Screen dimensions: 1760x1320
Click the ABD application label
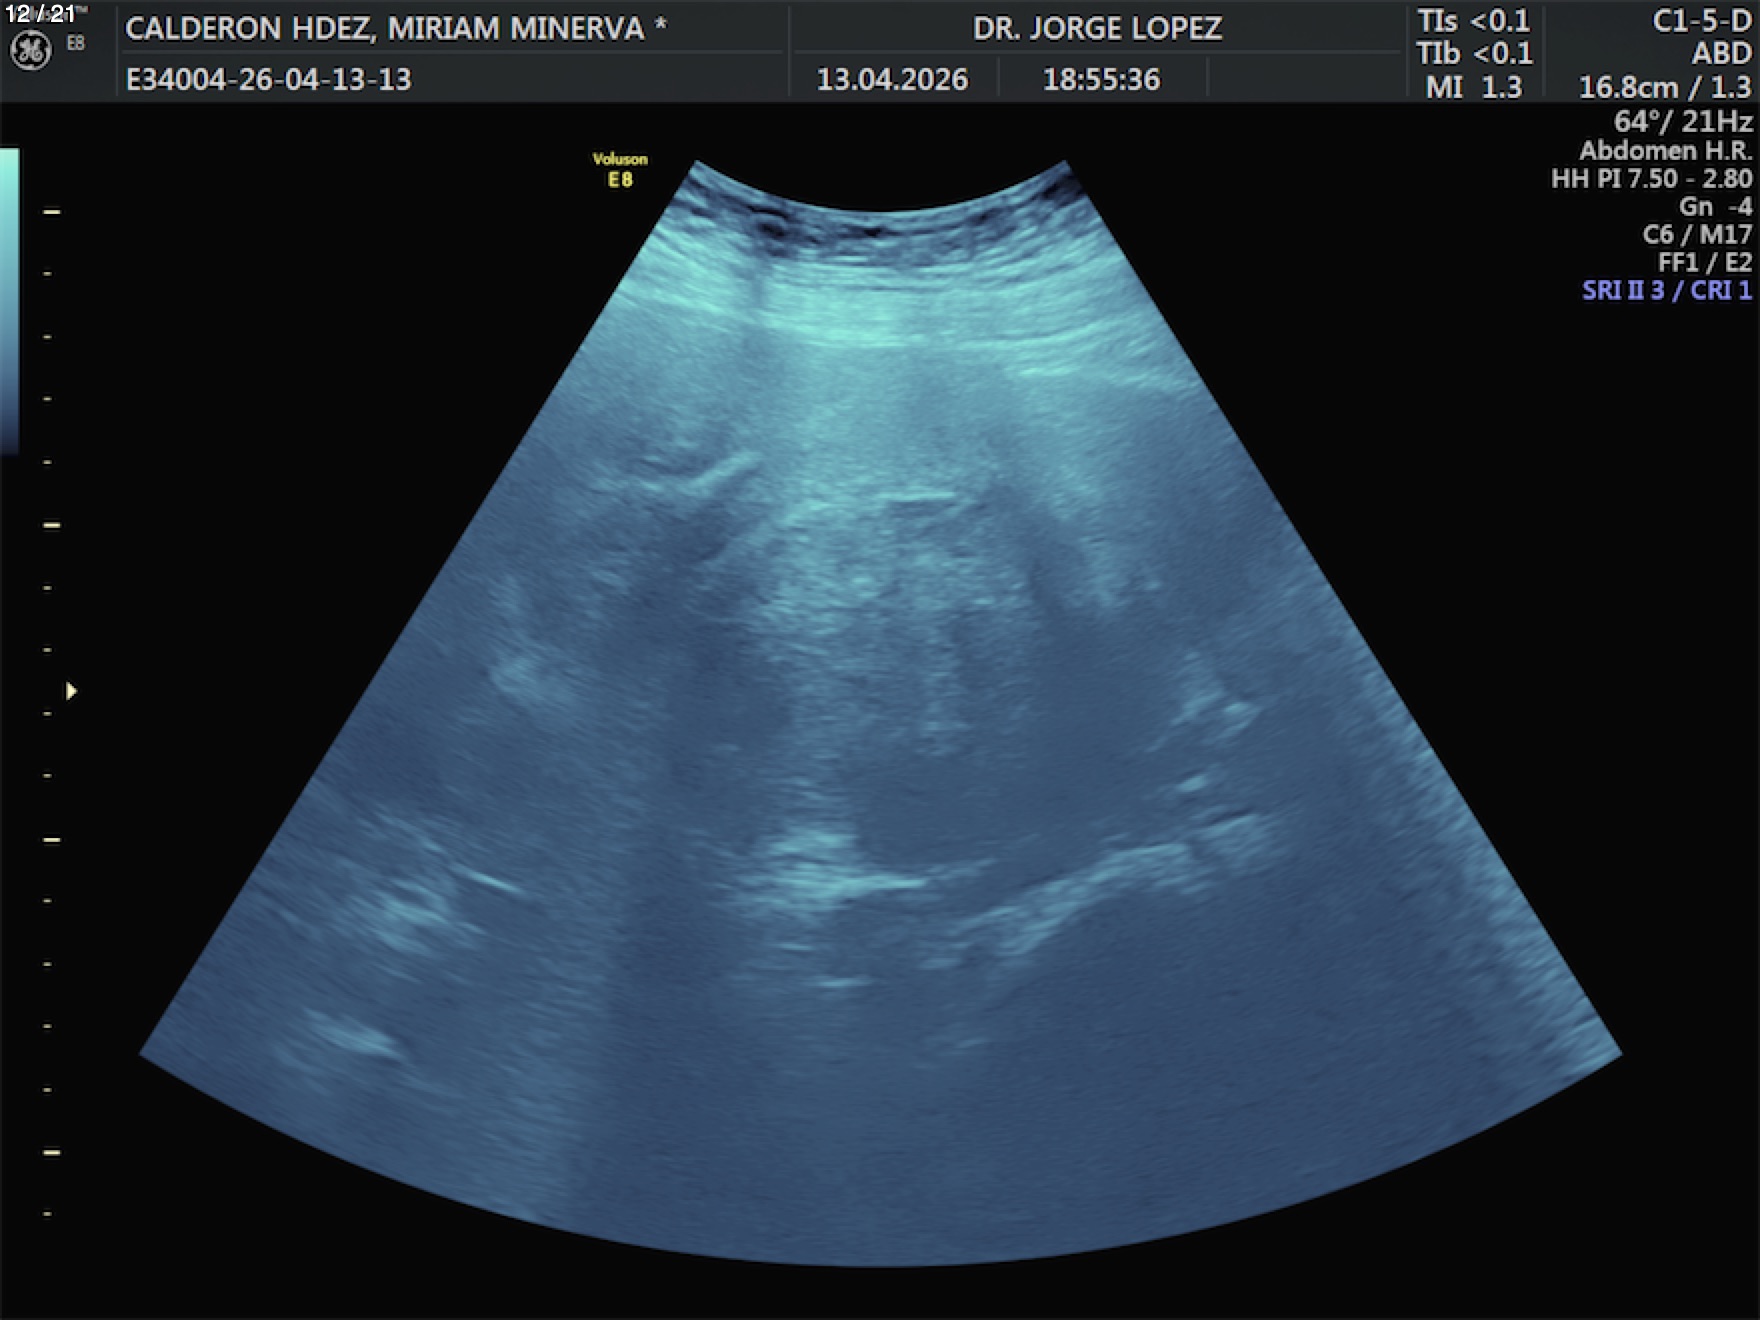coord(1721,54)
